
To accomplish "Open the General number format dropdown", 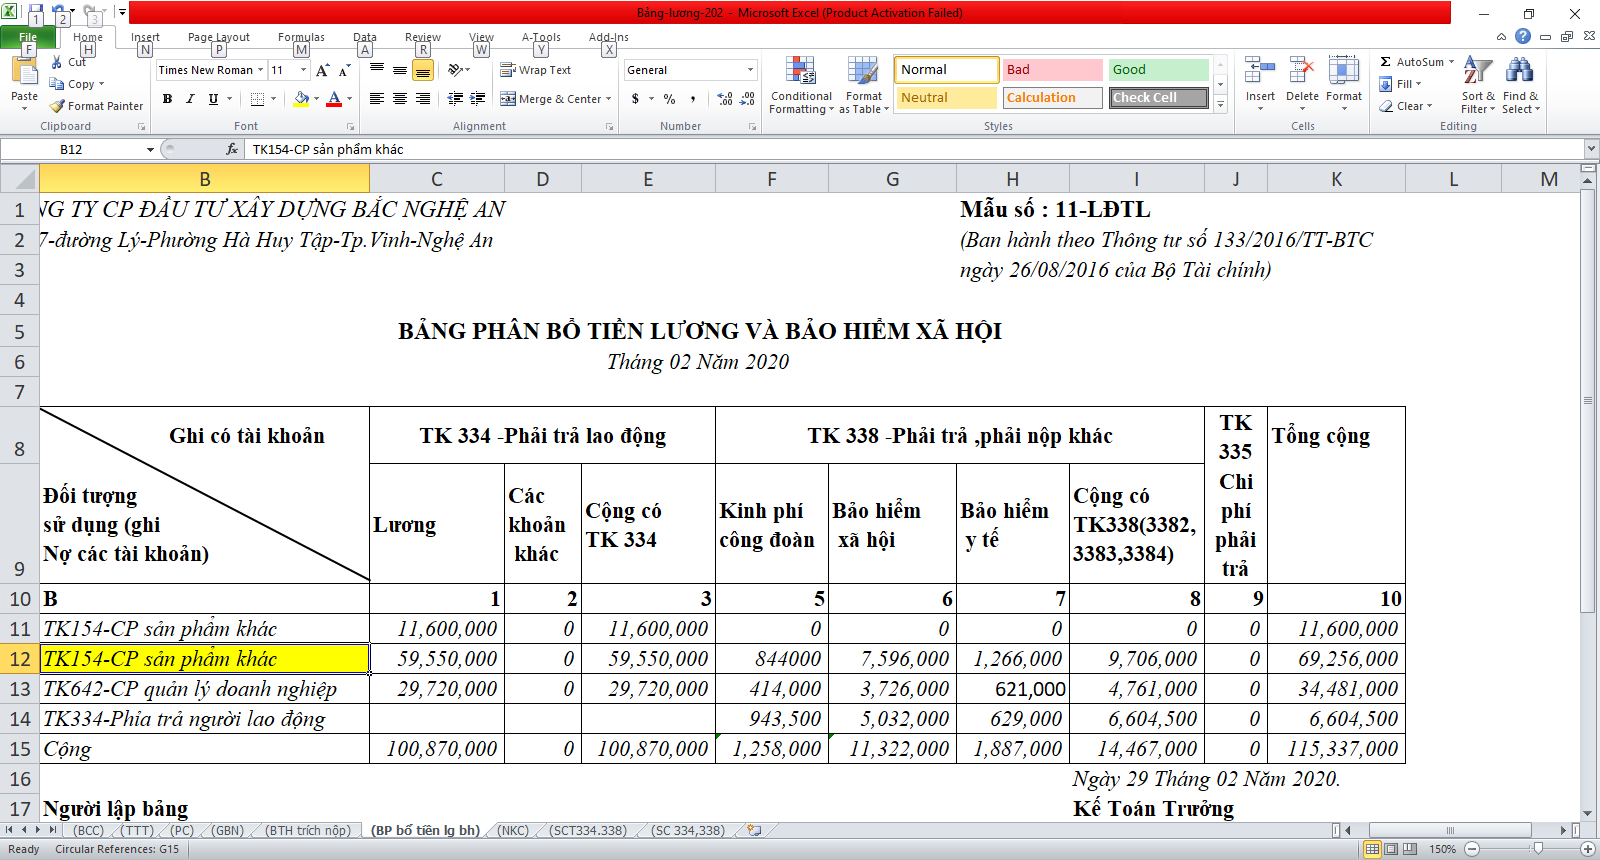I will point(750,70).
